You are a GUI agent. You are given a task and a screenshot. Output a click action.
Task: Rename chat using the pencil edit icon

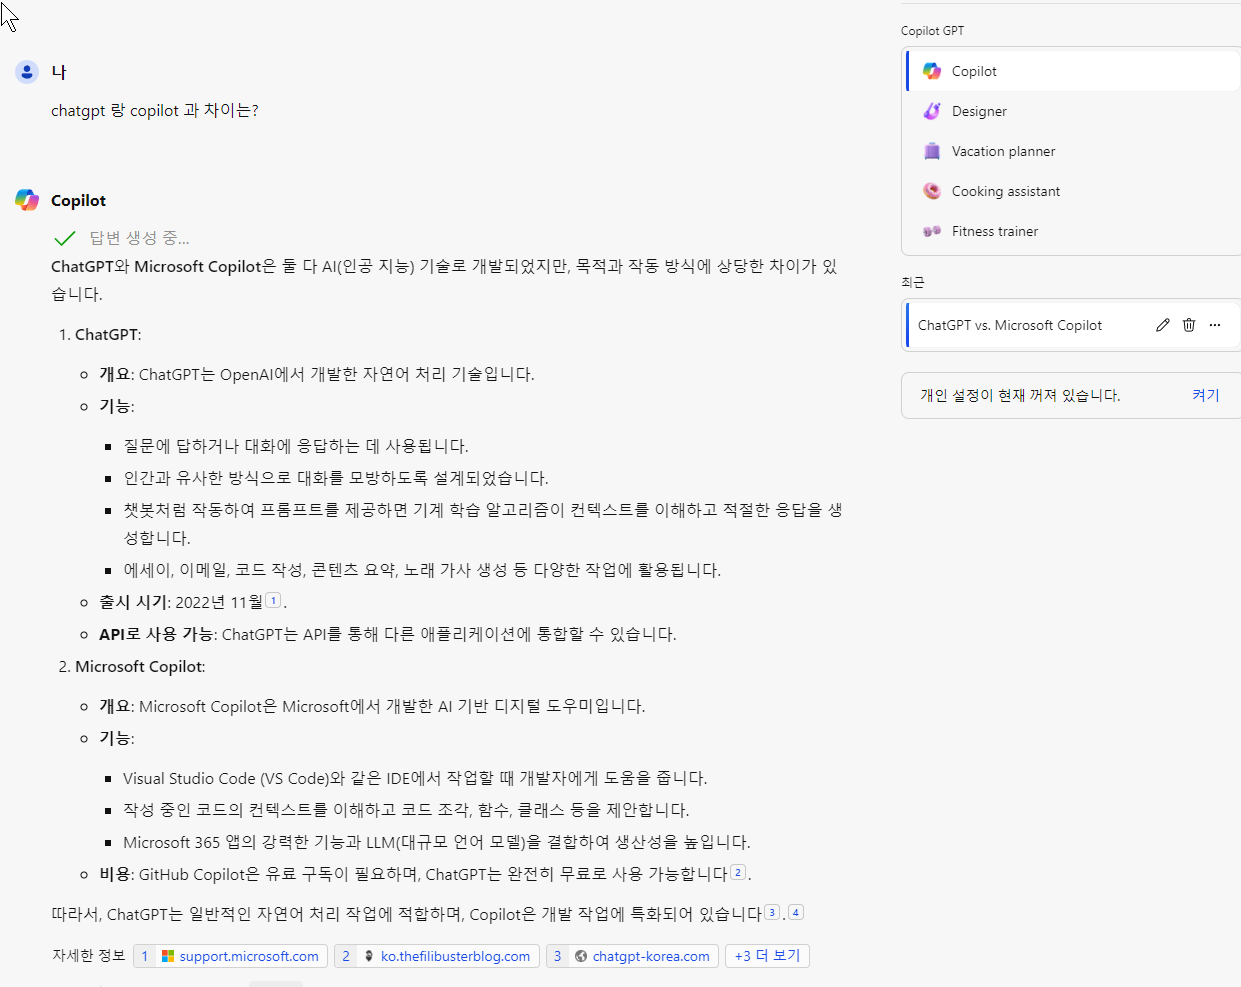click(x=1163, y=325)
